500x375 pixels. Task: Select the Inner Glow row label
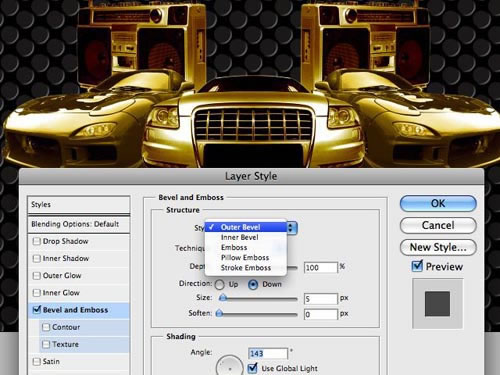point(61,293)
